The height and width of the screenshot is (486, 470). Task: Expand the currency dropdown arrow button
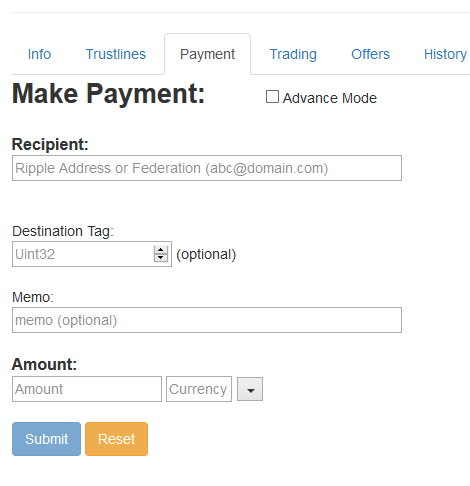coord(250,389)
